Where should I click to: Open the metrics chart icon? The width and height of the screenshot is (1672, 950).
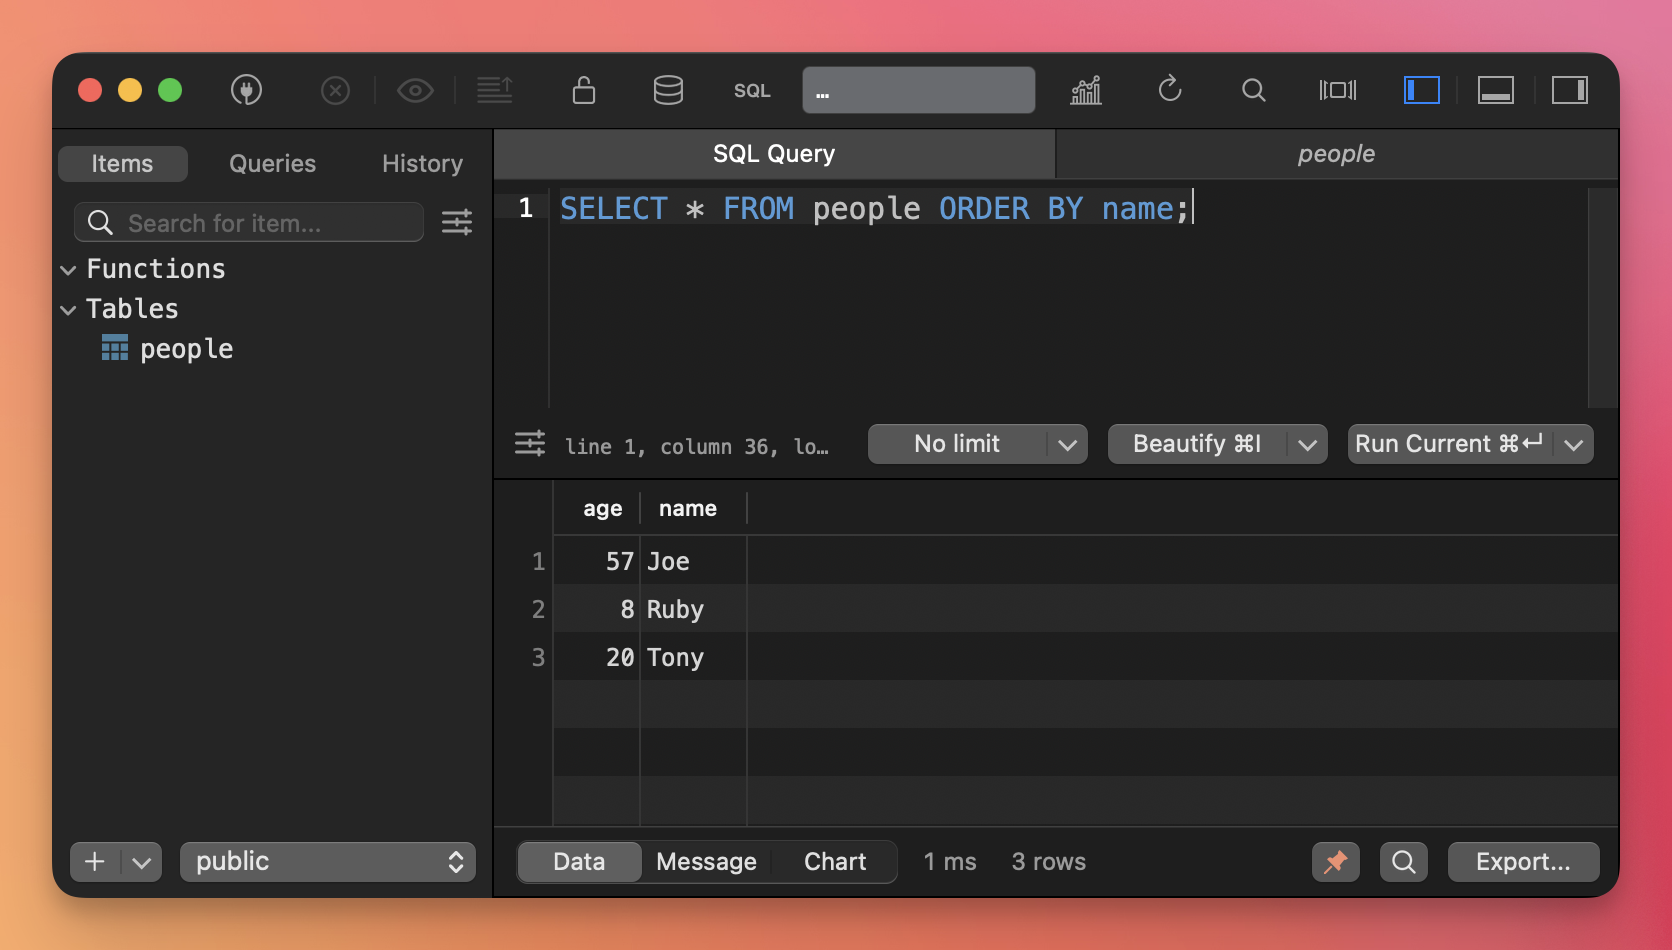1086,90
